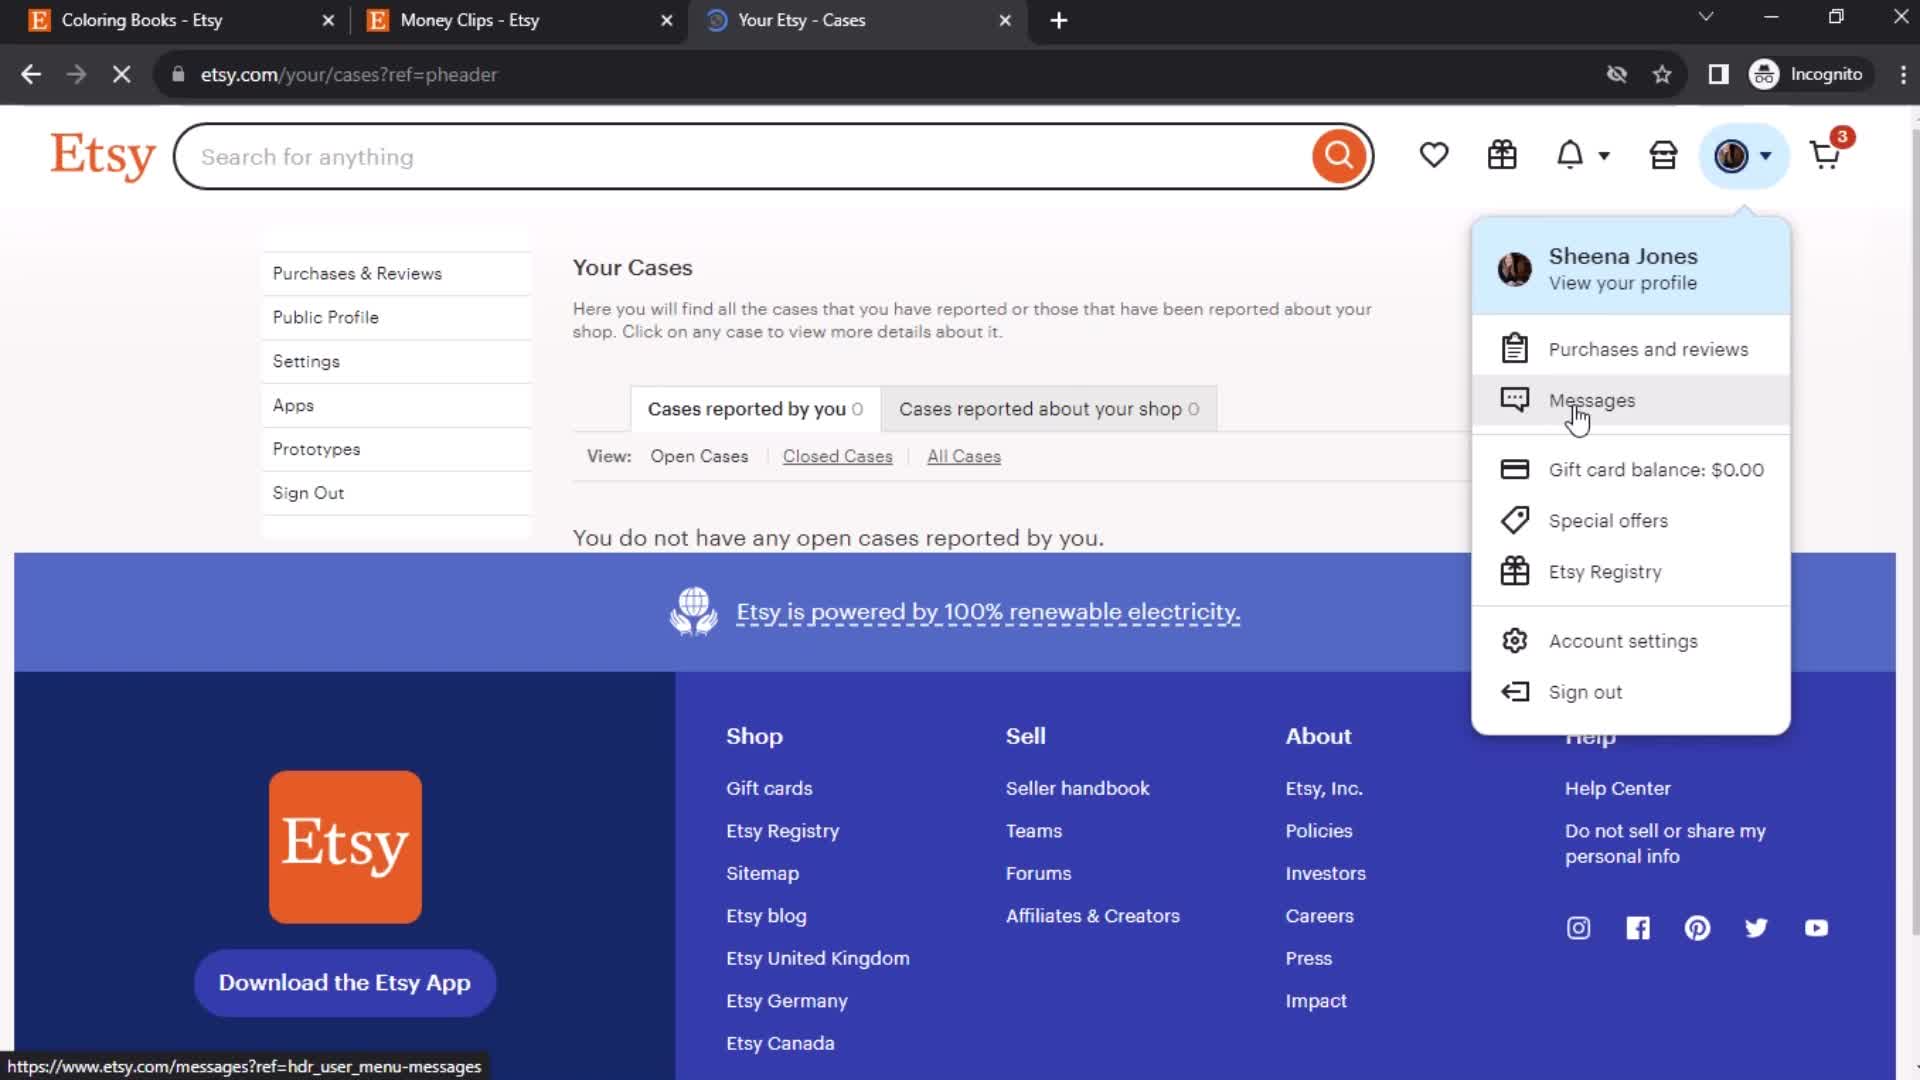Open Etsy, Inc. footer link

point(1324,788)
